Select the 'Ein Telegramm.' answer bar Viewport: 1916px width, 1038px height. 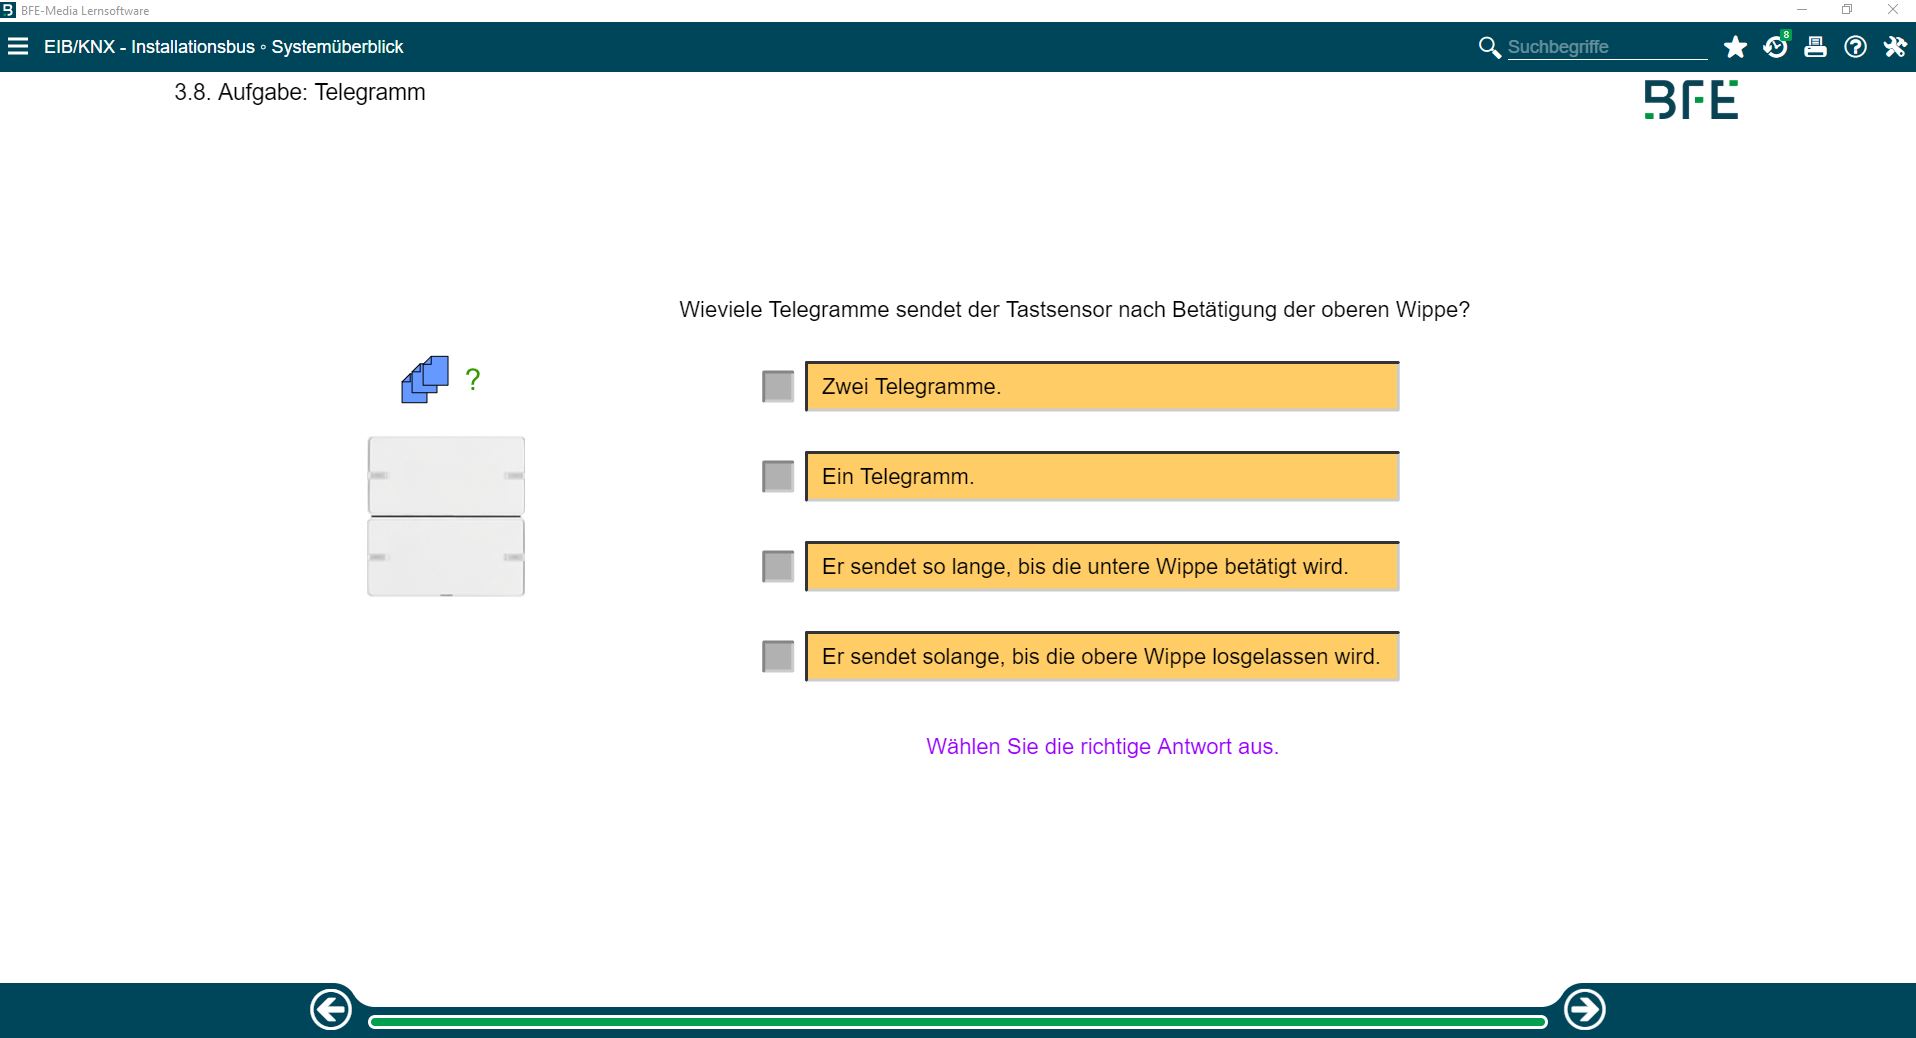pyautogui.click(x=1101, y=476)
